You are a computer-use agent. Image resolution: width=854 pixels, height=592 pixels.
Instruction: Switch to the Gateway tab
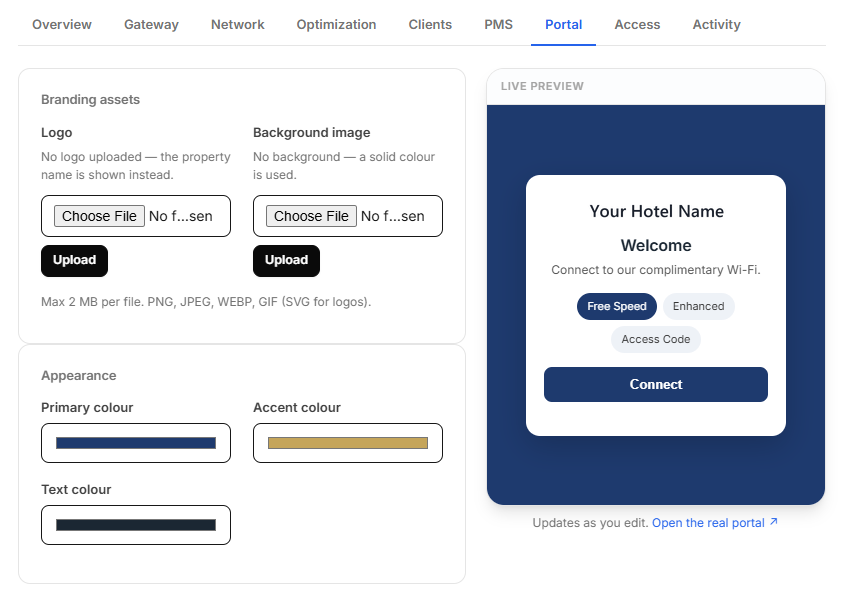pos(151,25)
